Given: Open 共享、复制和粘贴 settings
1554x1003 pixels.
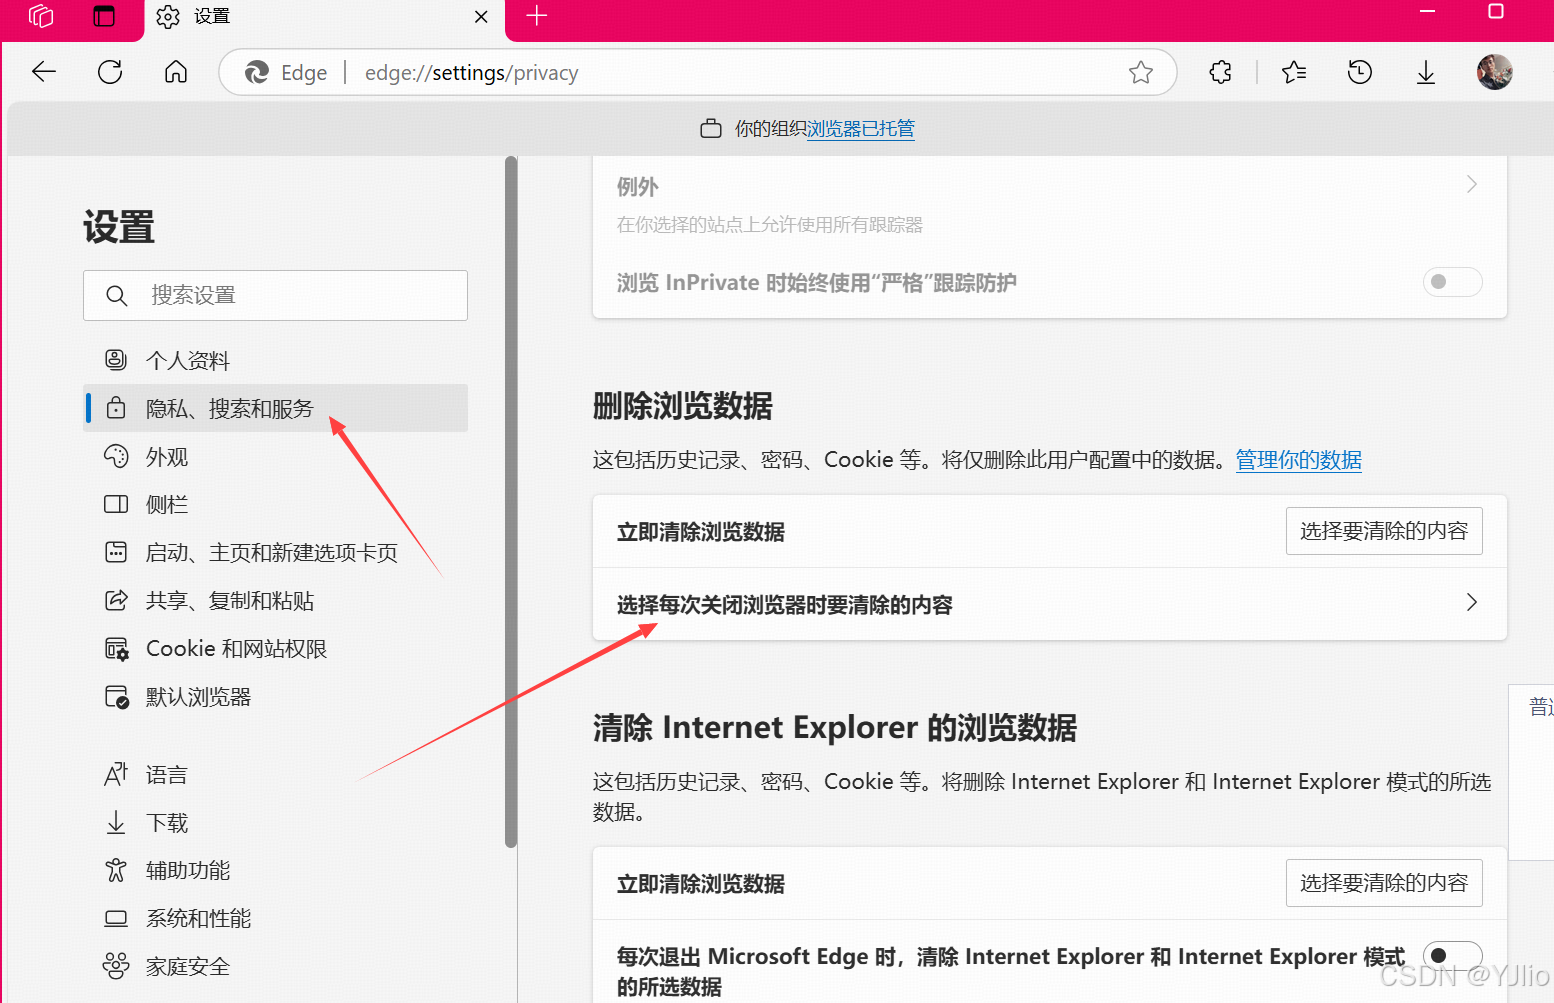Looking at the screenshot, I should tap(275, 601).
